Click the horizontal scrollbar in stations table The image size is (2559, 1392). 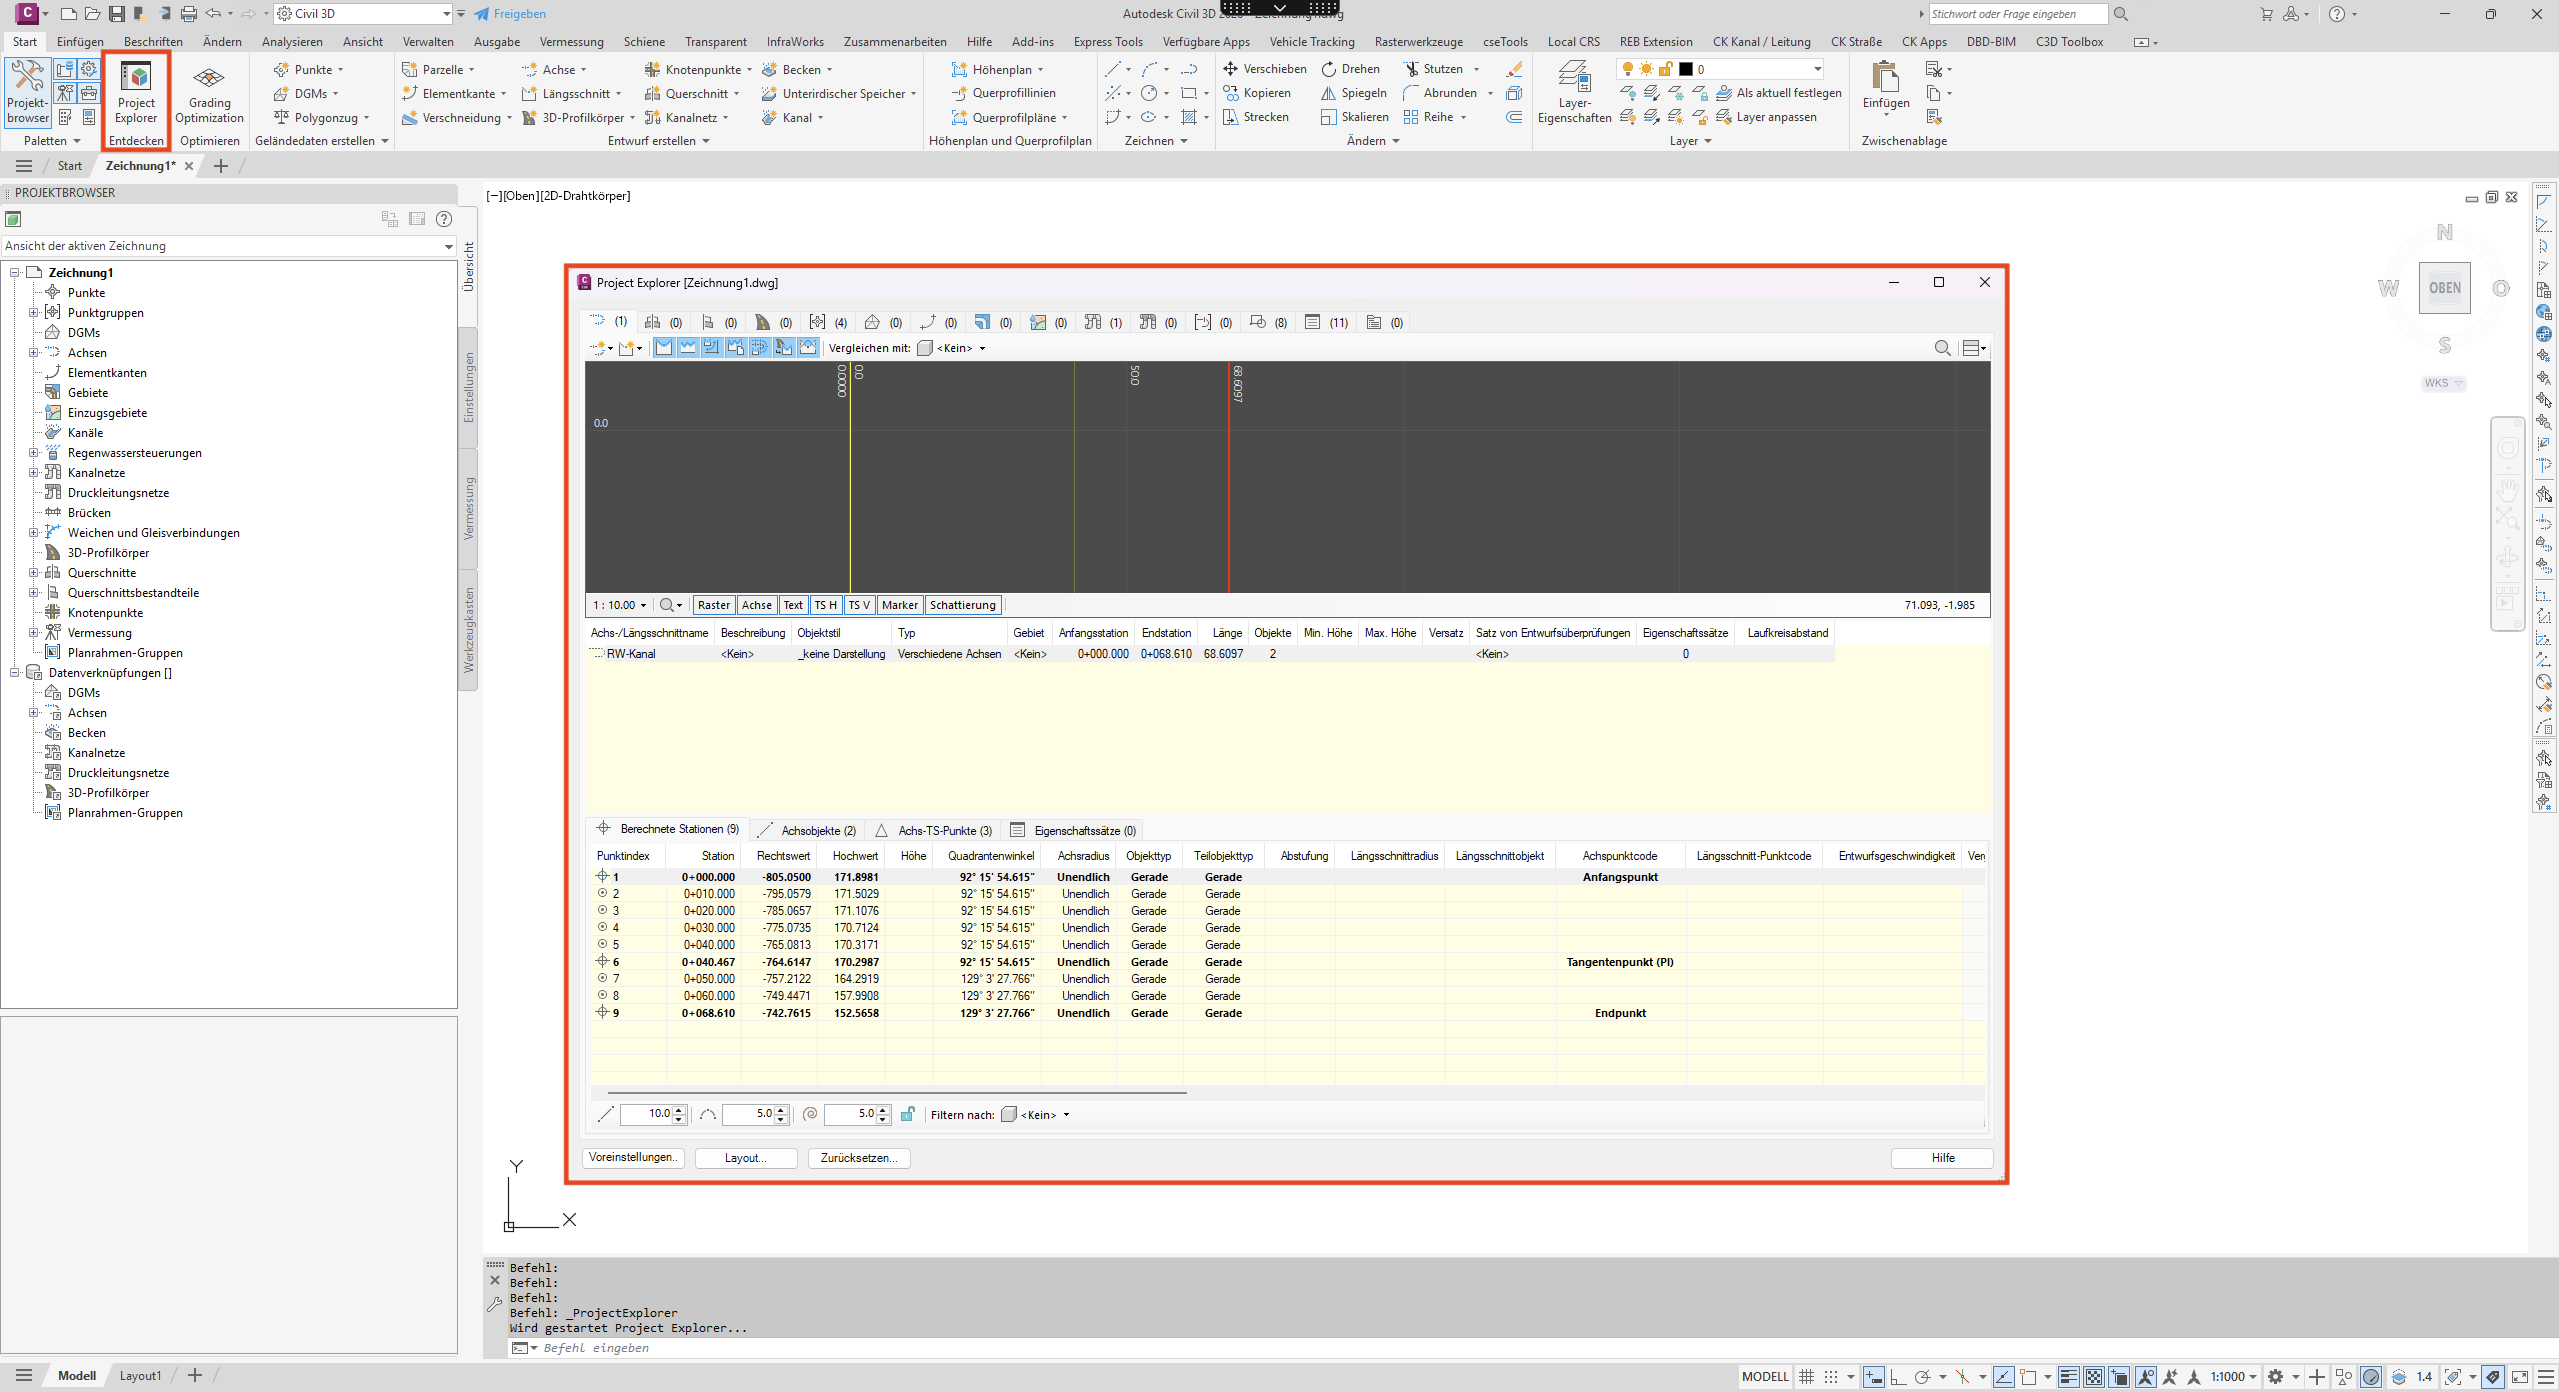(x=897, y=1093)
